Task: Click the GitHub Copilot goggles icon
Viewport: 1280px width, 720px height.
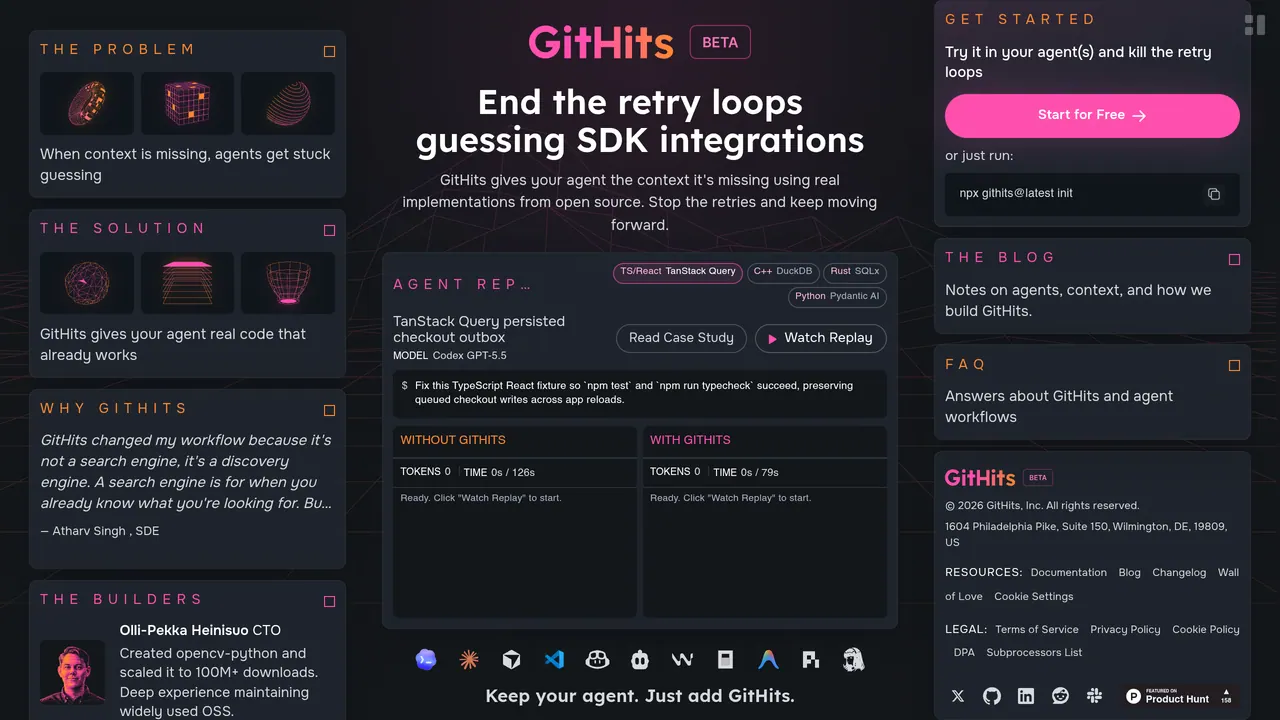Action: point(598,660)
